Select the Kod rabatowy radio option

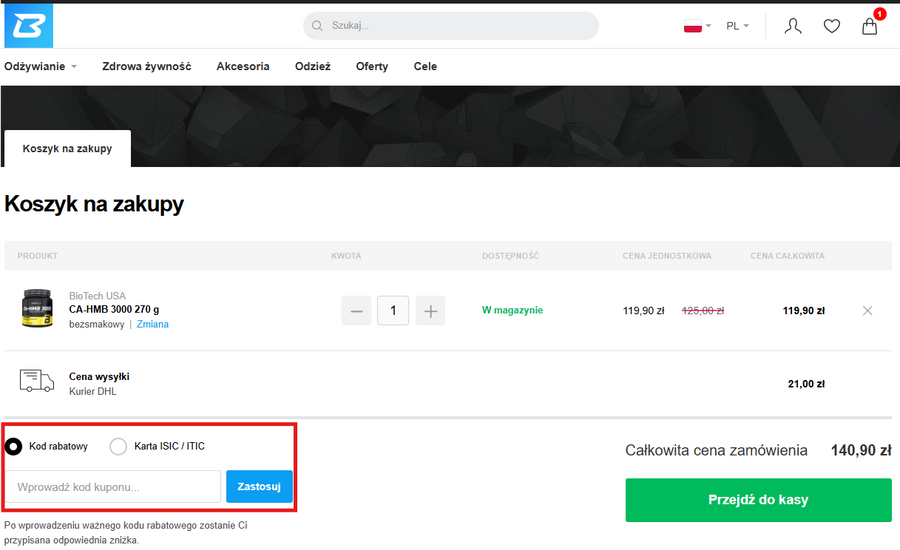[x=14, y=446]
